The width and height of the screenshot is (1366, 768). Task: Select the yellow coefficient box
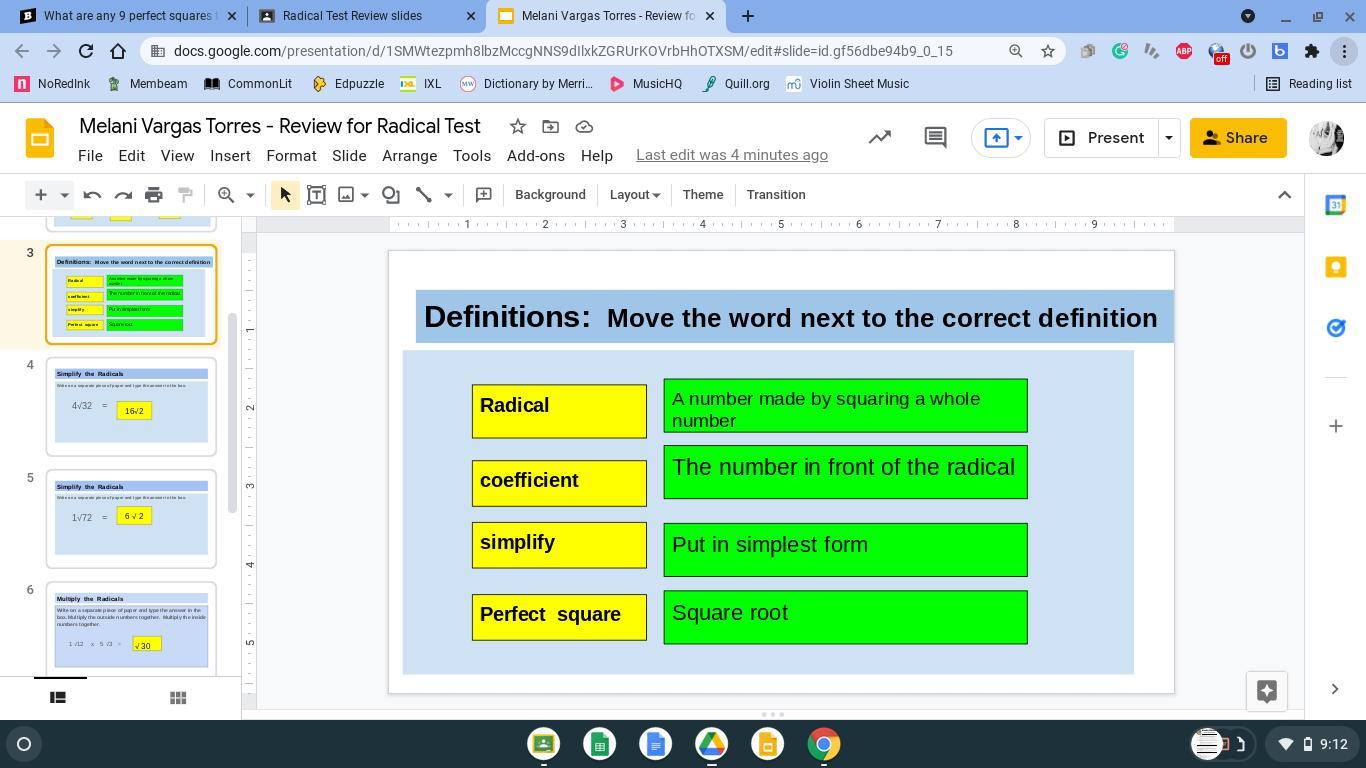click(559, 483)
